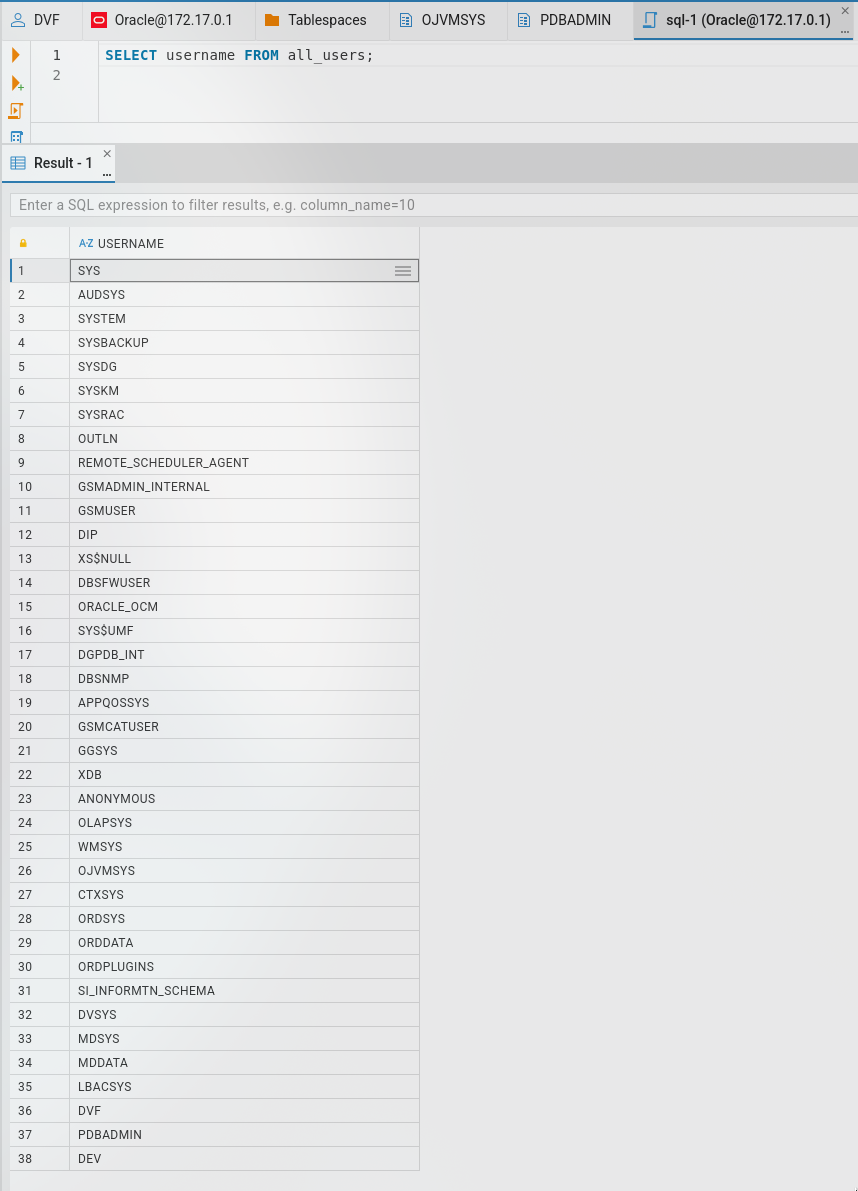
Task: Select the MDSYS cell
Action: (244, 1038)
